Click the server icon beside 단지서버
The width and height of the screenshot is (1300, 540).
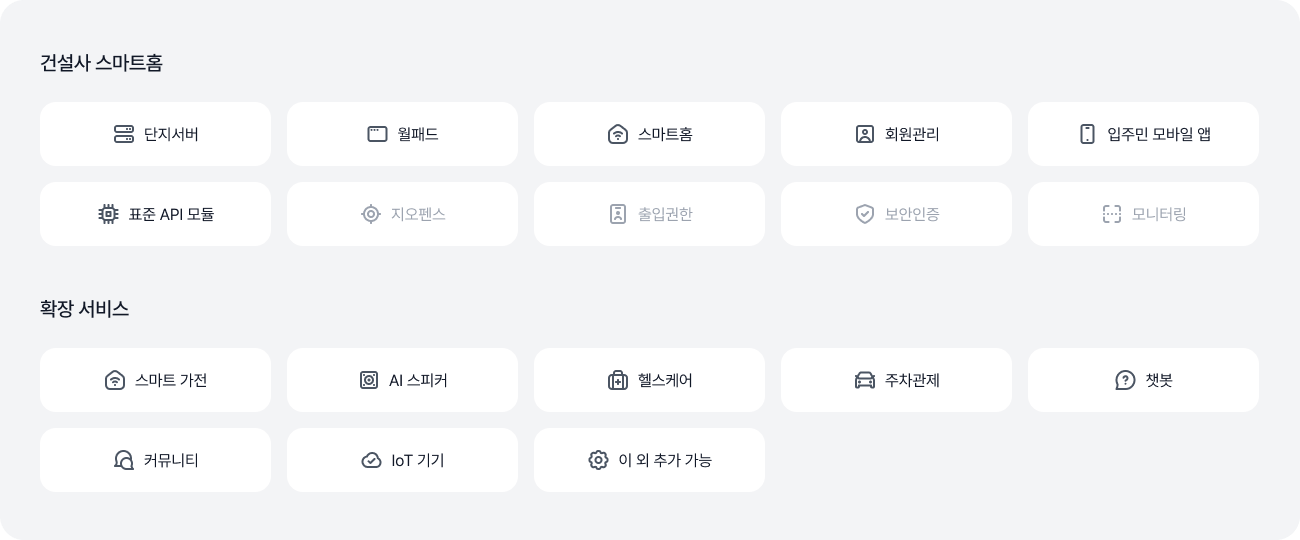click(x=124, y=134)
